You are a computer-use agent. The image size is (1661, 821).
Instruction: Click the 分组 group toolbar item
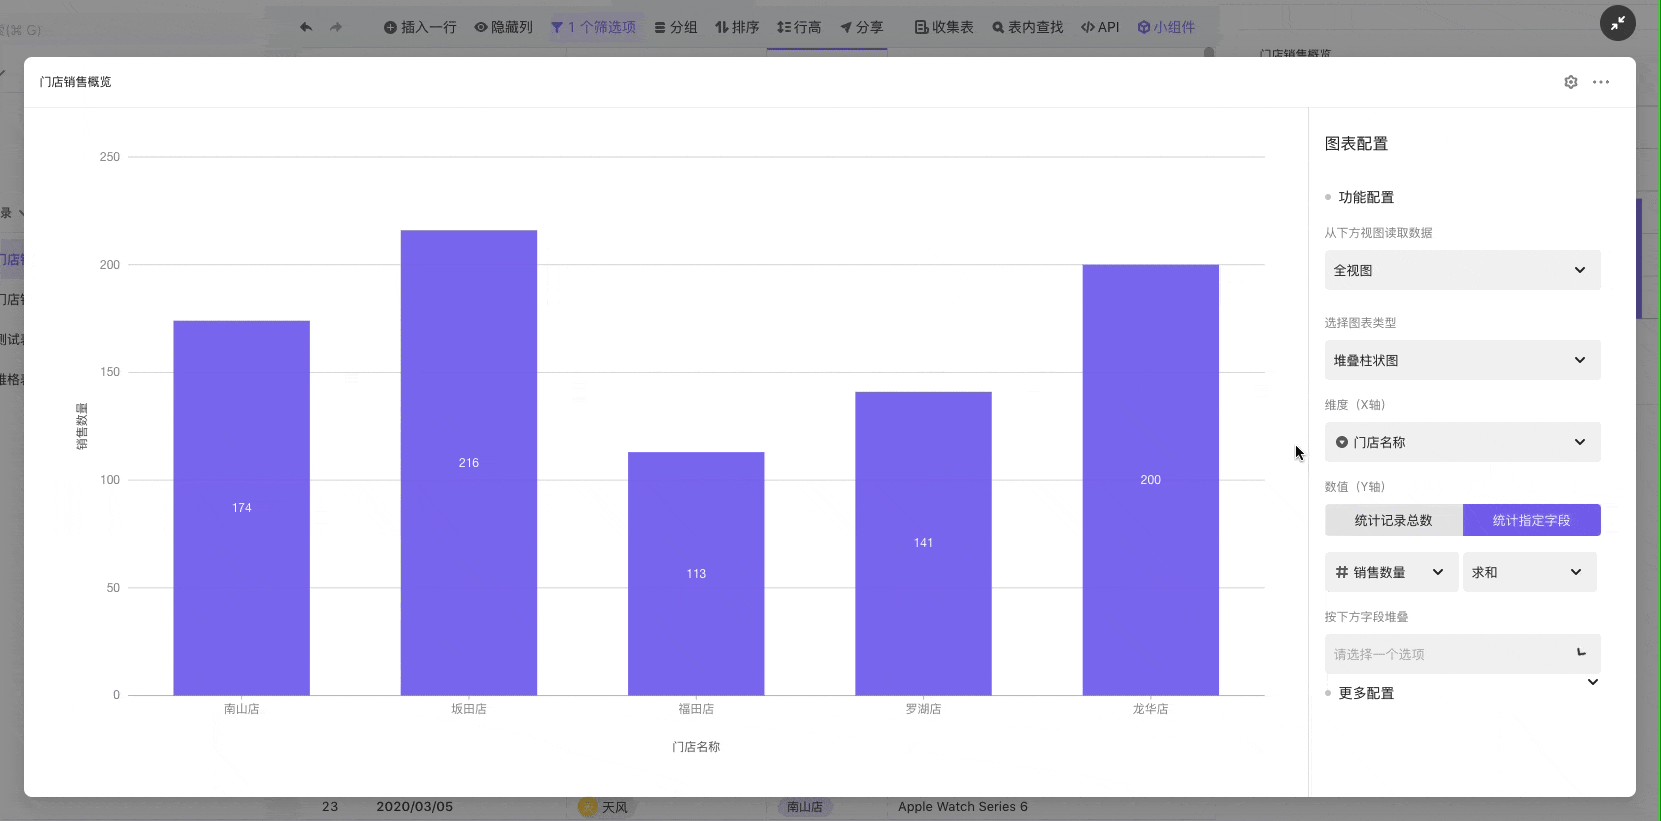pyautogui.click(x=676, y=27)
